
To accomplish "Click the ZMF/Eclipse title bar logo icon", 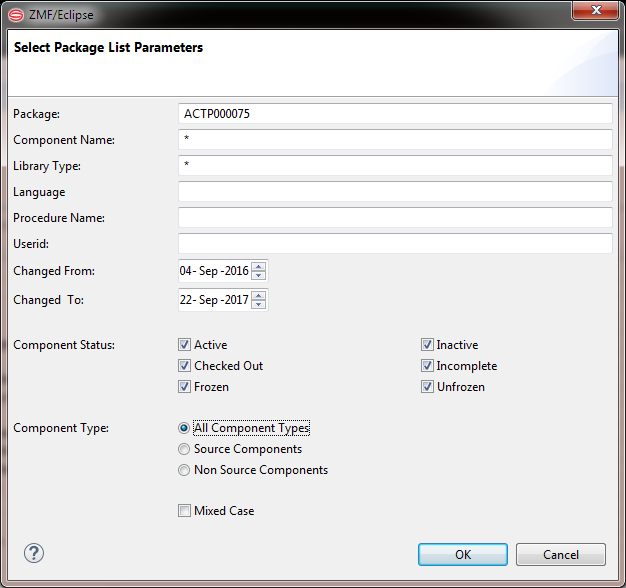I will point(16,15).
